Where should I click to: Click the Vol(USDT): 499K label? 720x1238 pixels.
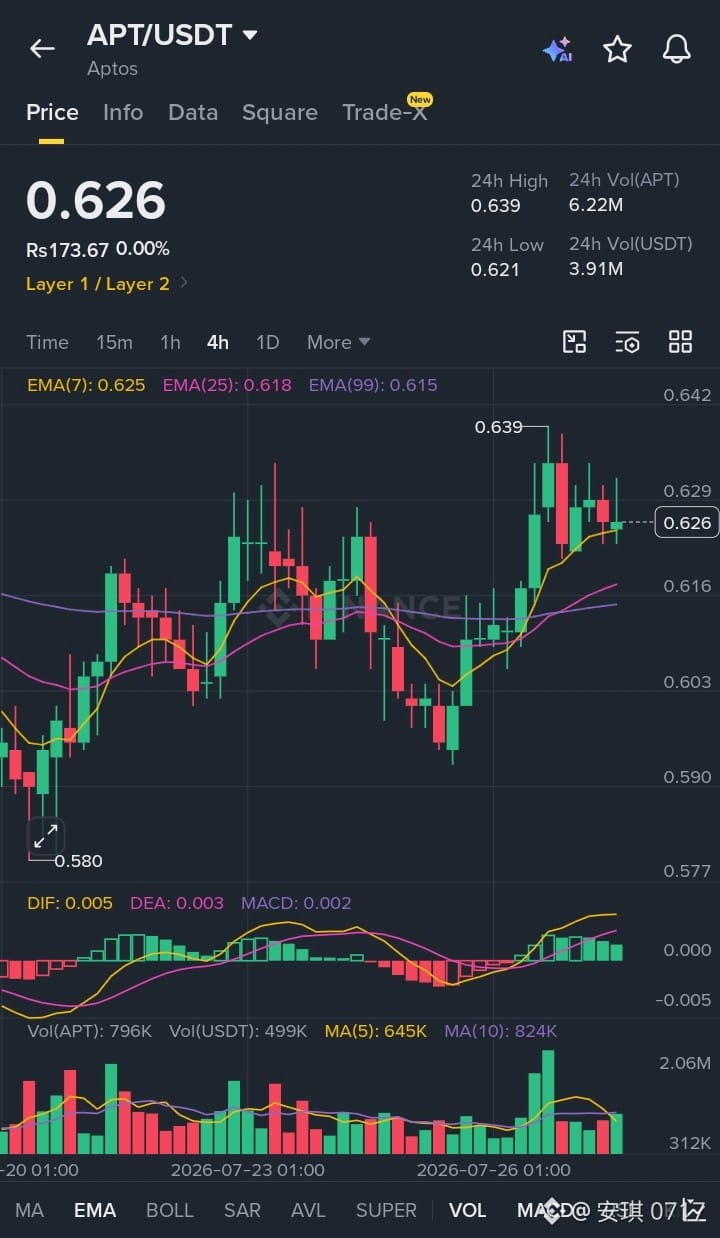pos(238,1031)
